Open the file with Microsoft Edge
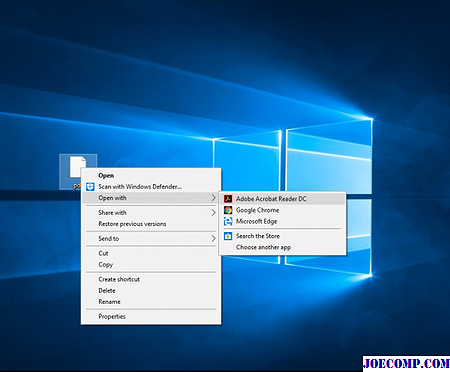Image resolution: width=450 pixels, height=372 pixels. pyautogui.click(x=282, y=221)
